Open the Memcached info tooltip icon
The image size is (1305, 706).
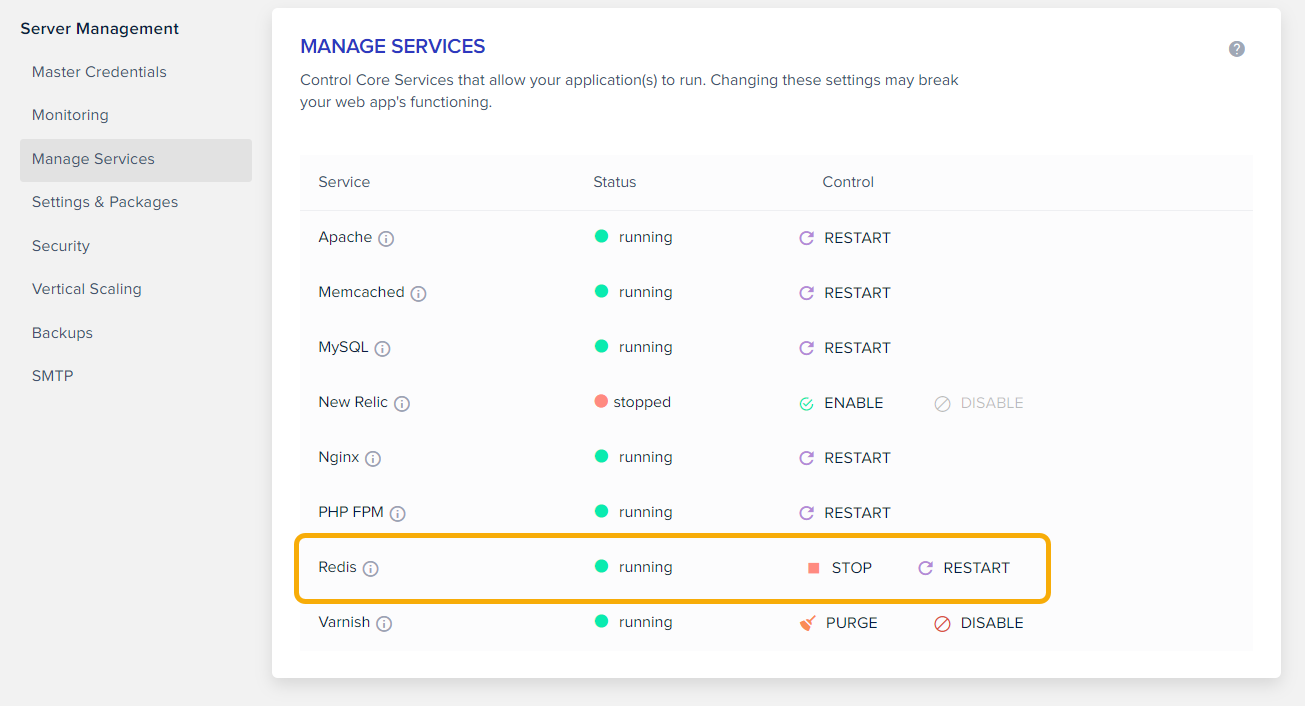[x=418, y=293]
